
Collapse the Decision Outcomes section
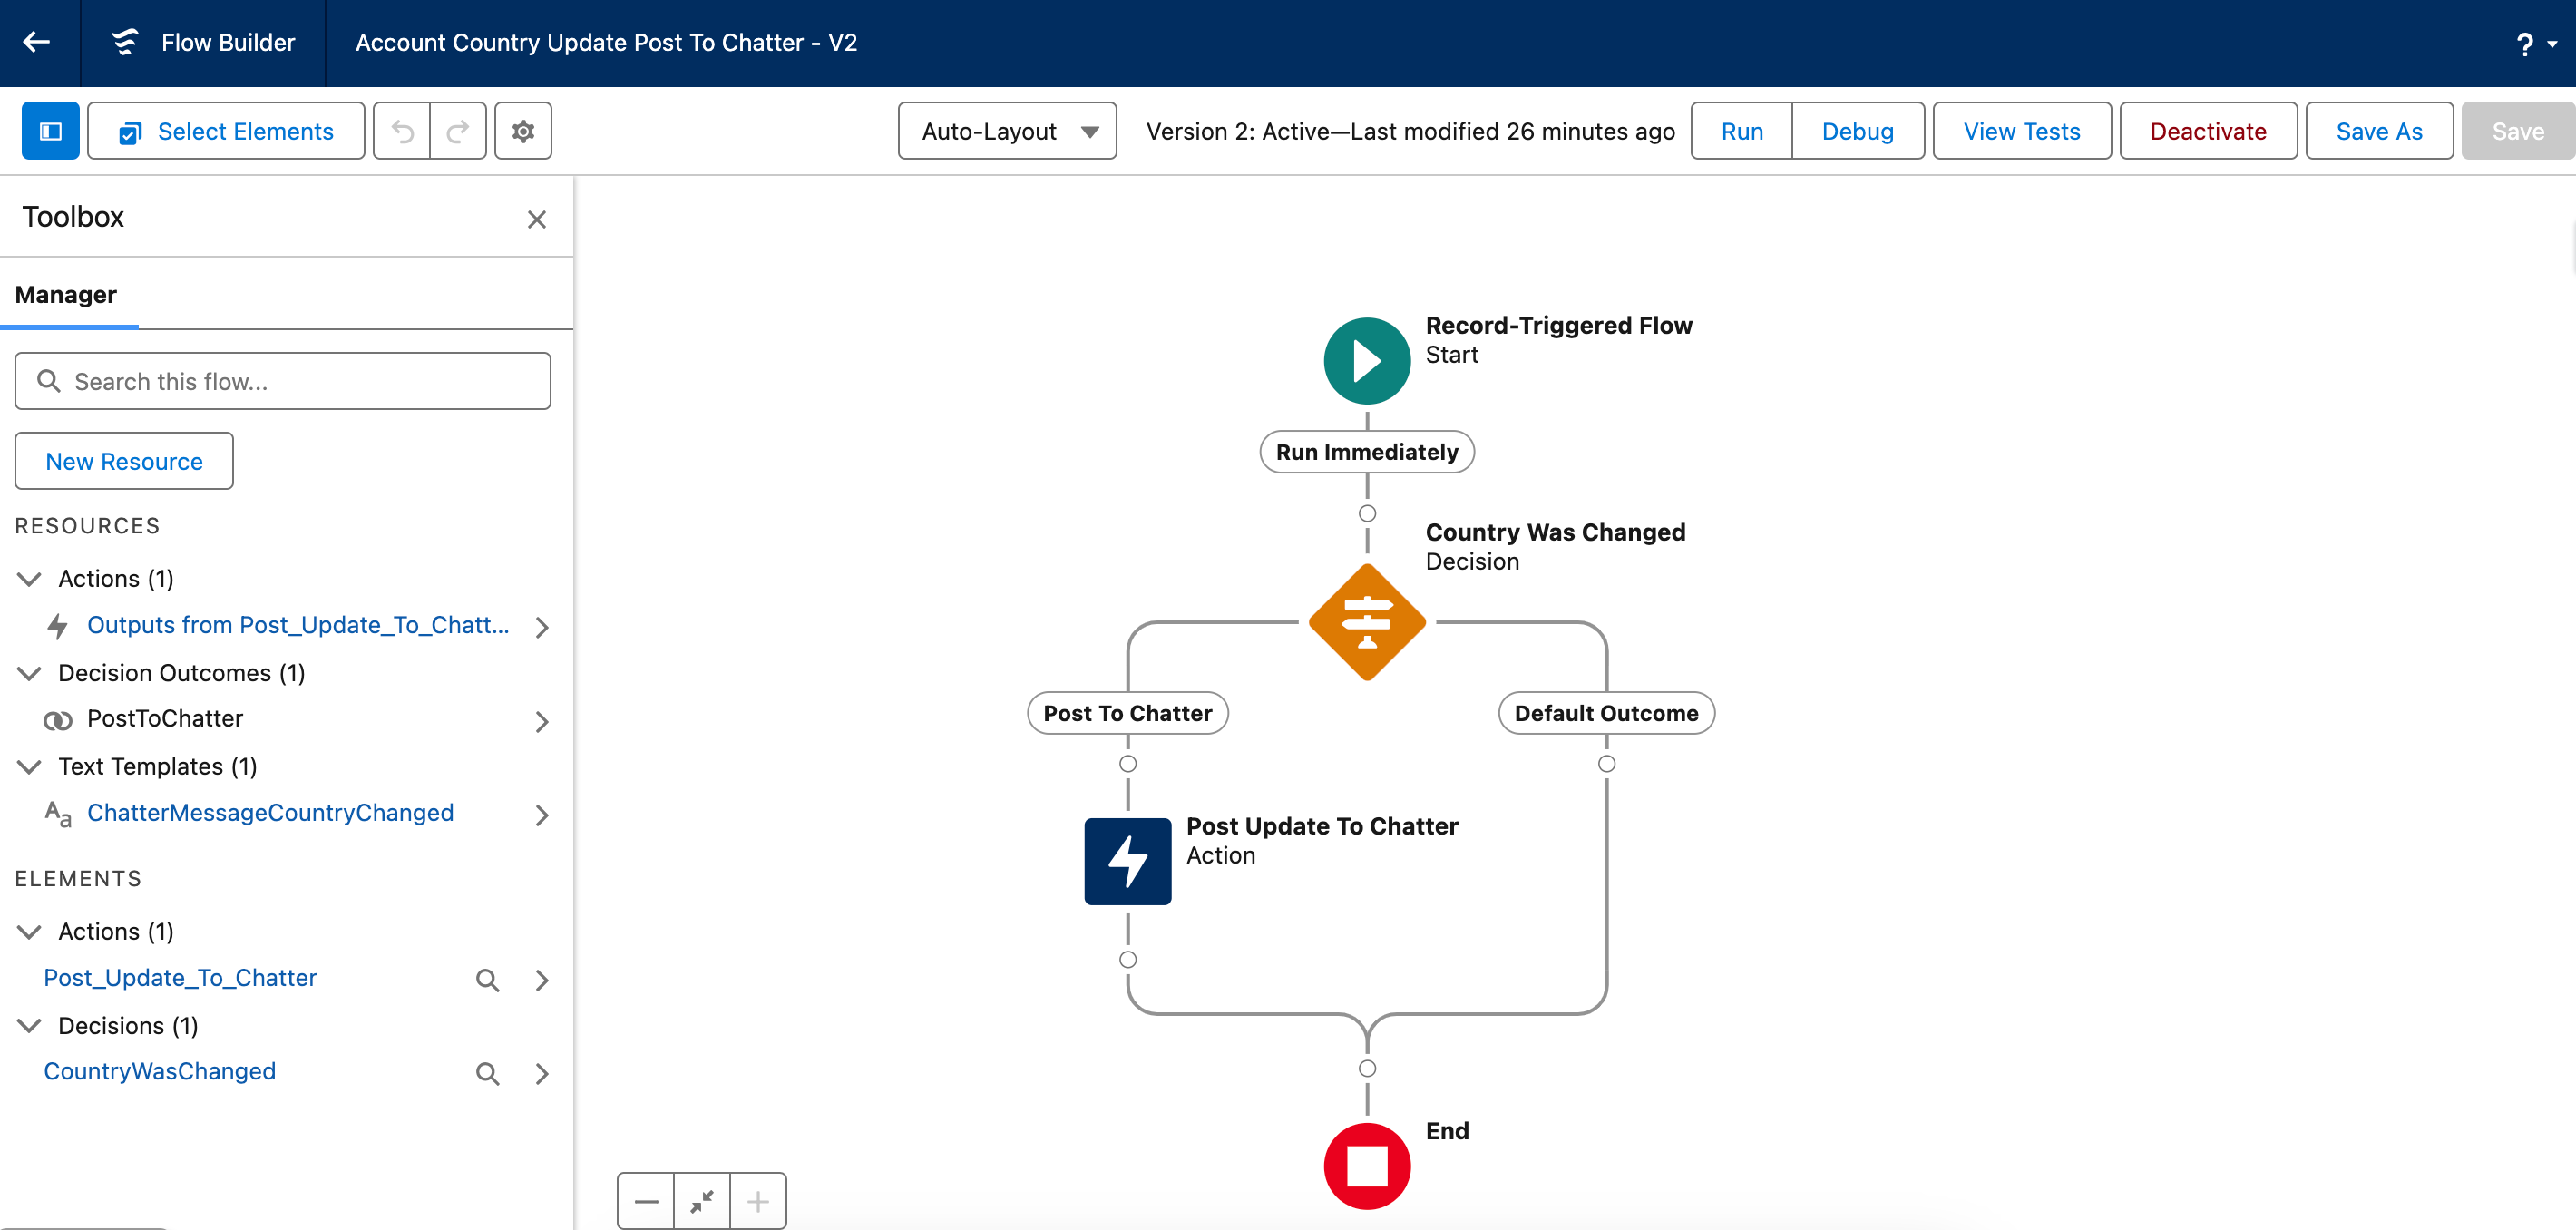tap(29, 673)
